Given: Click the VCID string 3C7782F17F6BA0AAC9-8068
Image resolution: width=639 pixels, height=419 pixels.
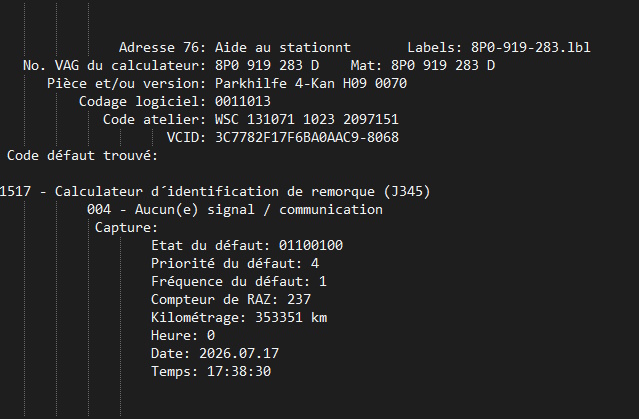Looking at the screenshot, I should tap(307, 137).
